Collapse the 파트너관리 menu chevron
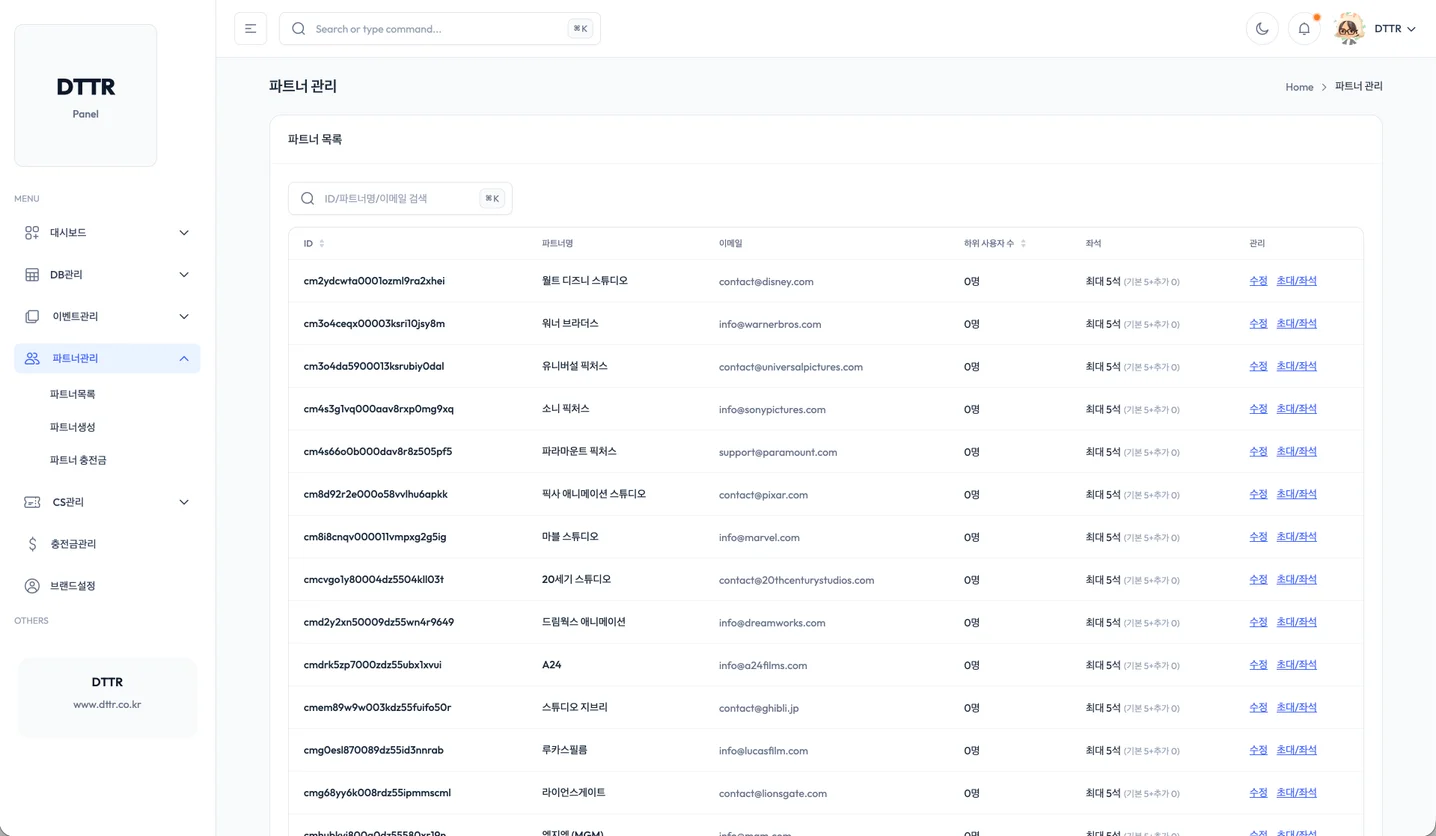Viewport: 1436px width, 836px height. click(x=184, y=359)
